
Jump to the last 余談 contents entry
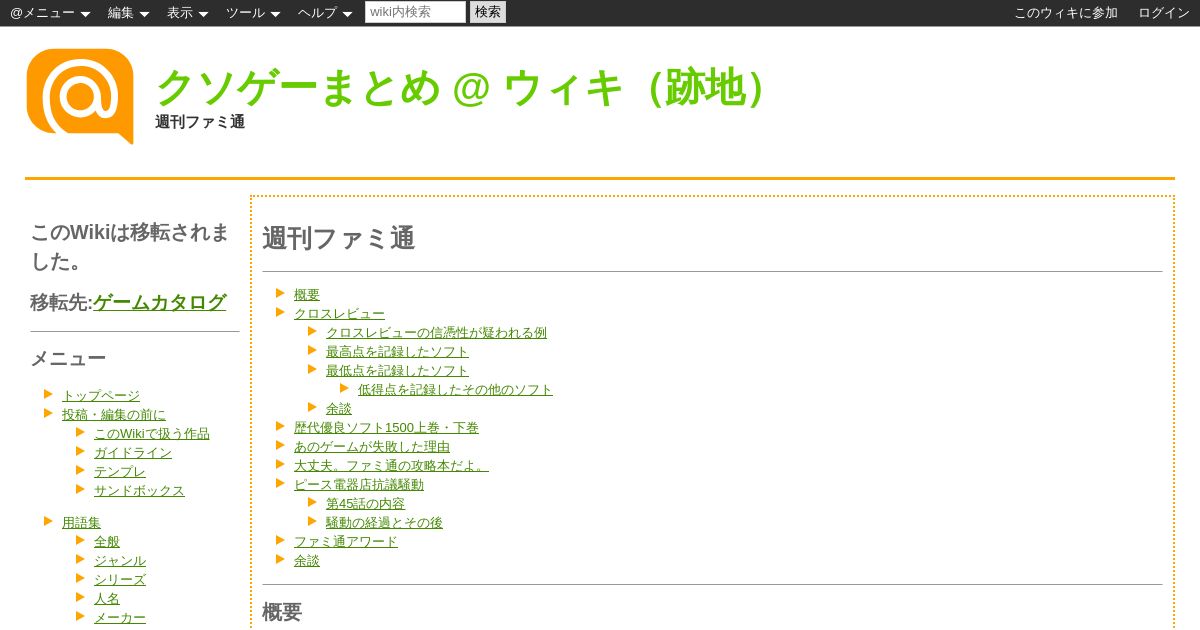pos(307,561)
